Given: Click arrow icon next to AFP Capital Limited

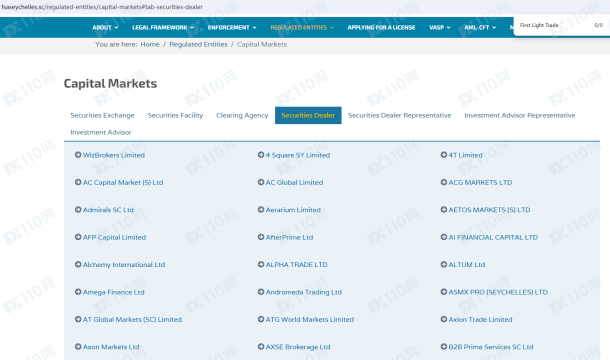Looking at the screenshot, I should click(78, 237).
